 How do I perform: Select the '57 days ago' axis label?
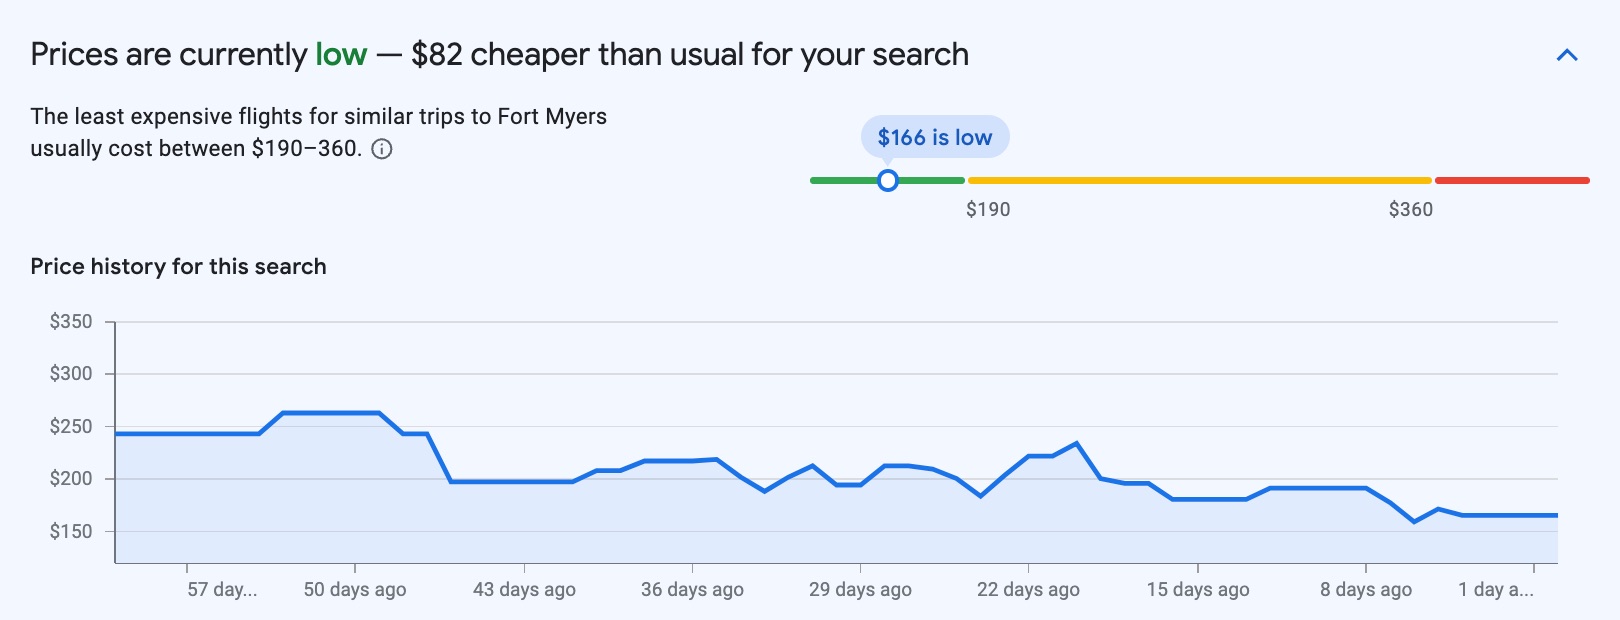click(x=221, y=590)
